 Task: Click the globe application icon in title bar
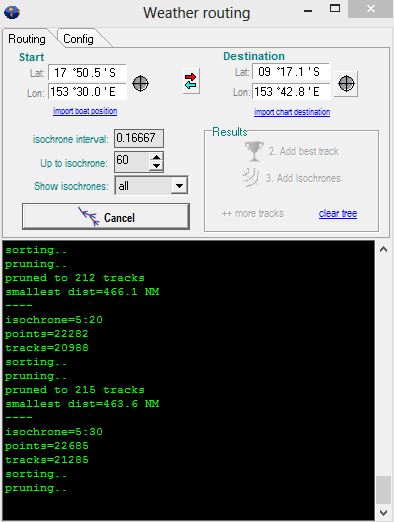pyautogui.click(x=12, y=13)
